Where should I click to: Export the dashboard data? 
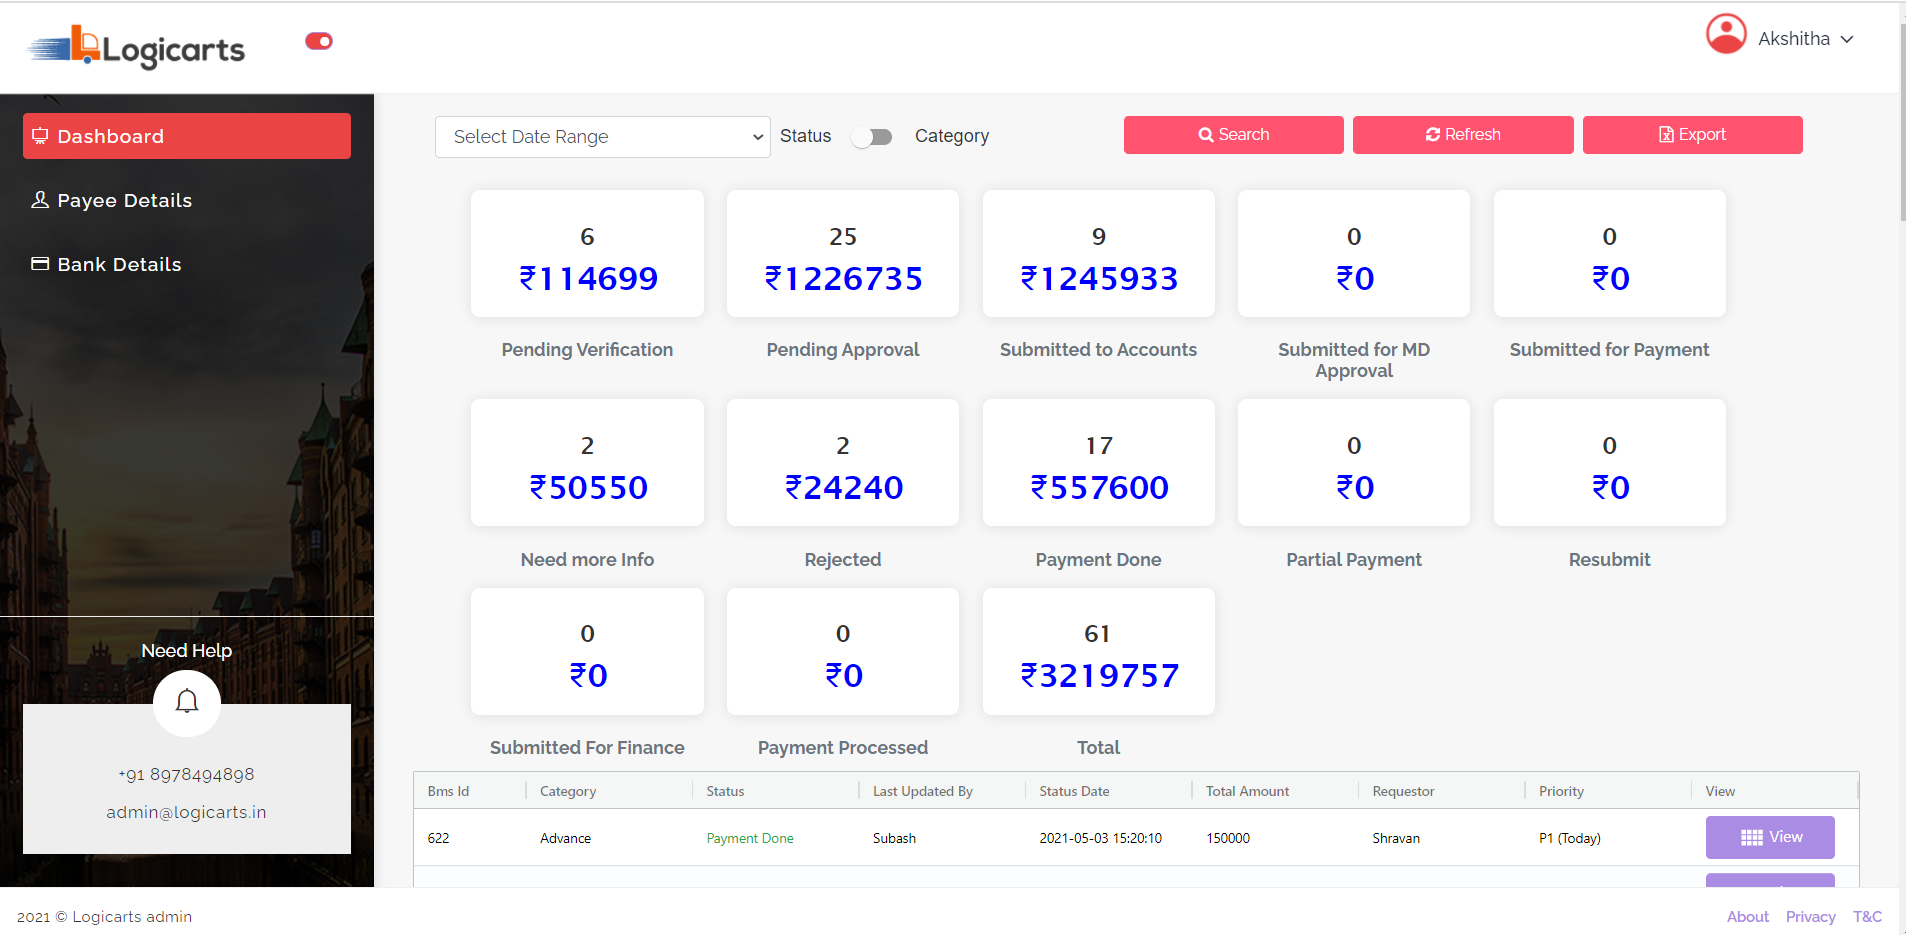coord(1692,135)
